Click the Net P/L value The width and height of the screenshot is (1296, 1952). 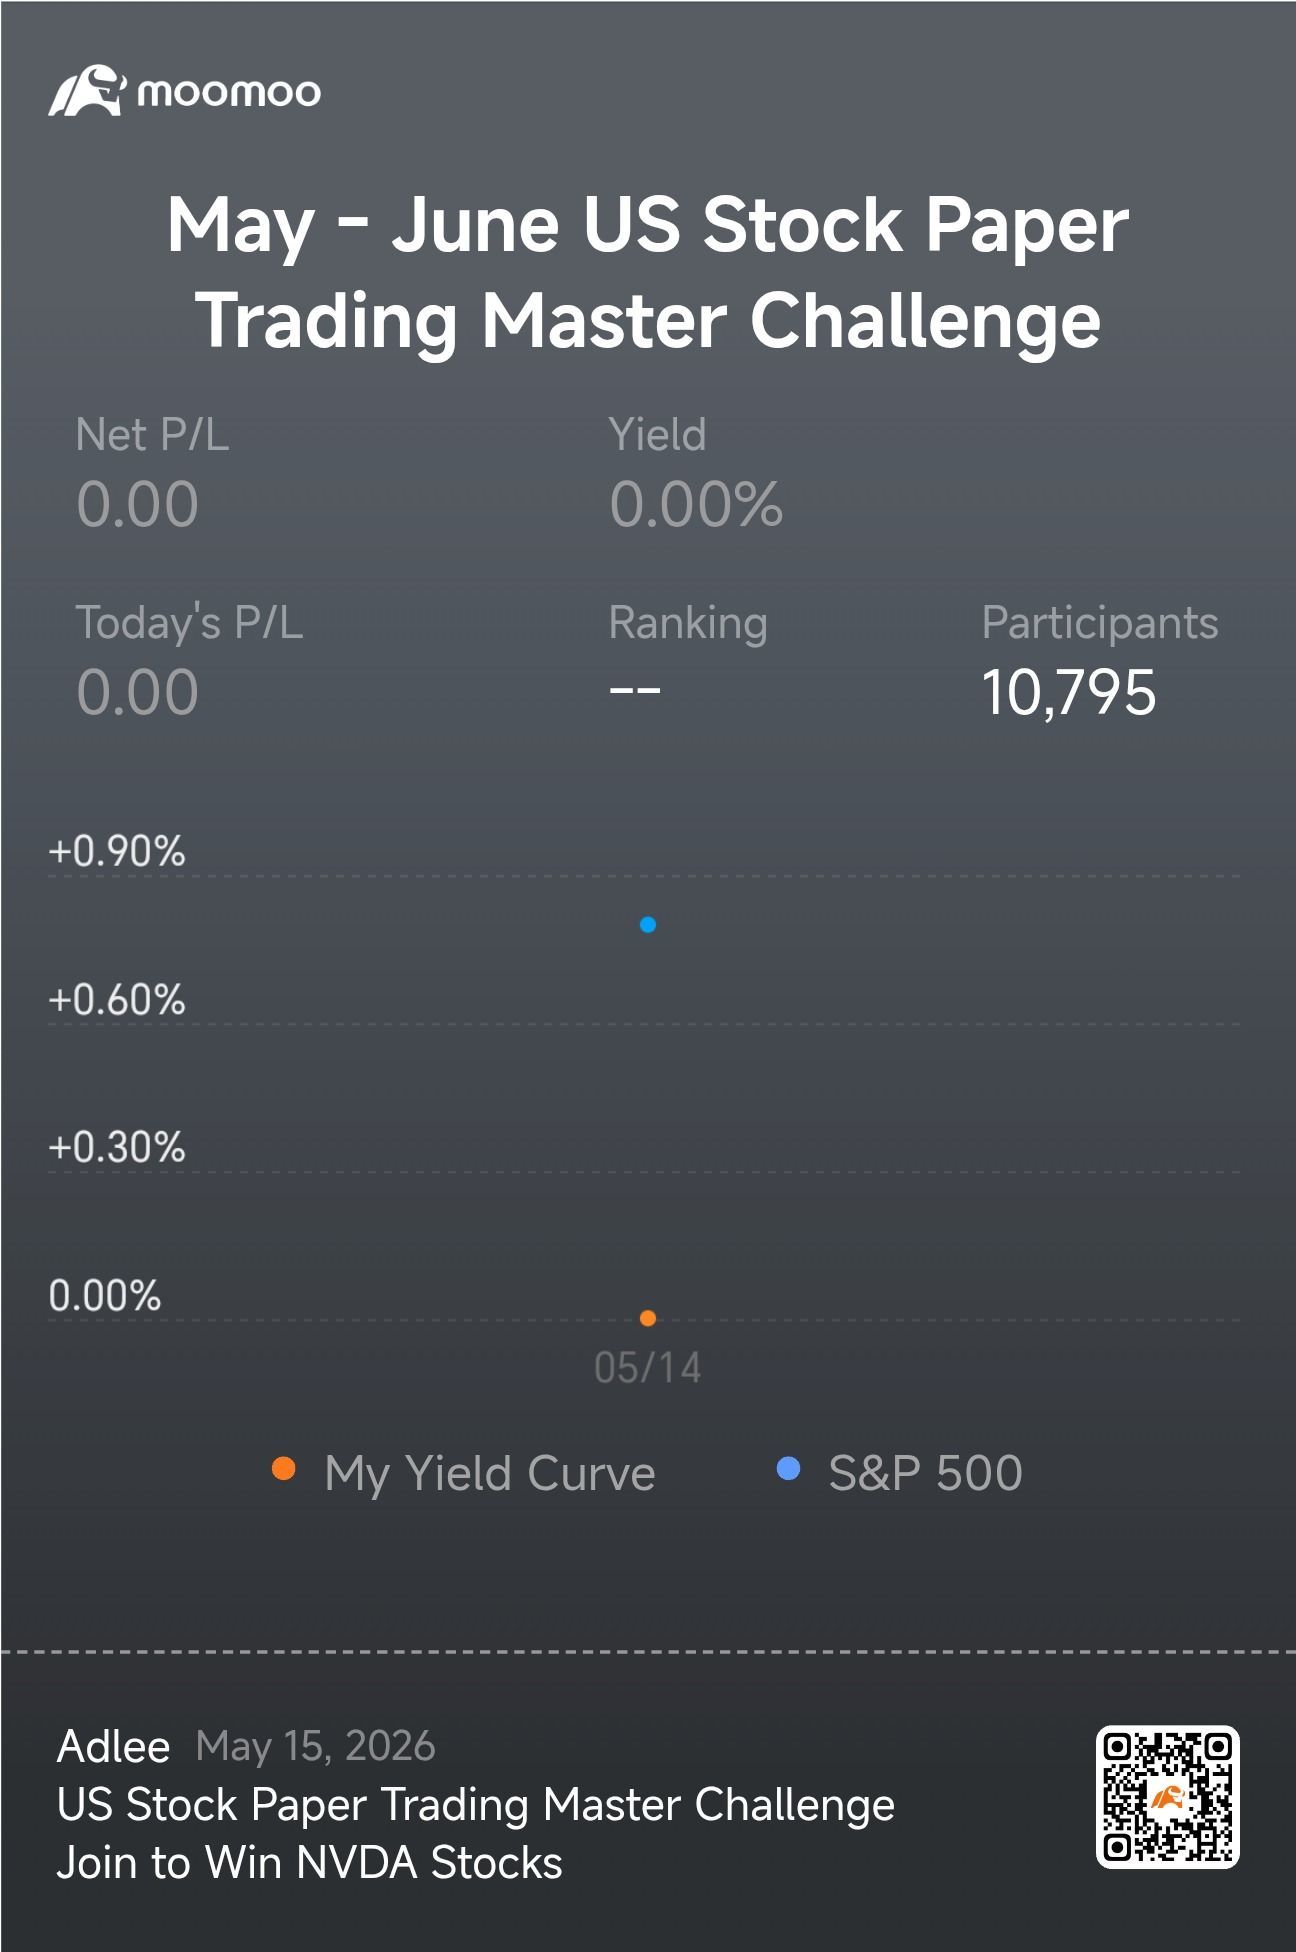click(137, 504)
